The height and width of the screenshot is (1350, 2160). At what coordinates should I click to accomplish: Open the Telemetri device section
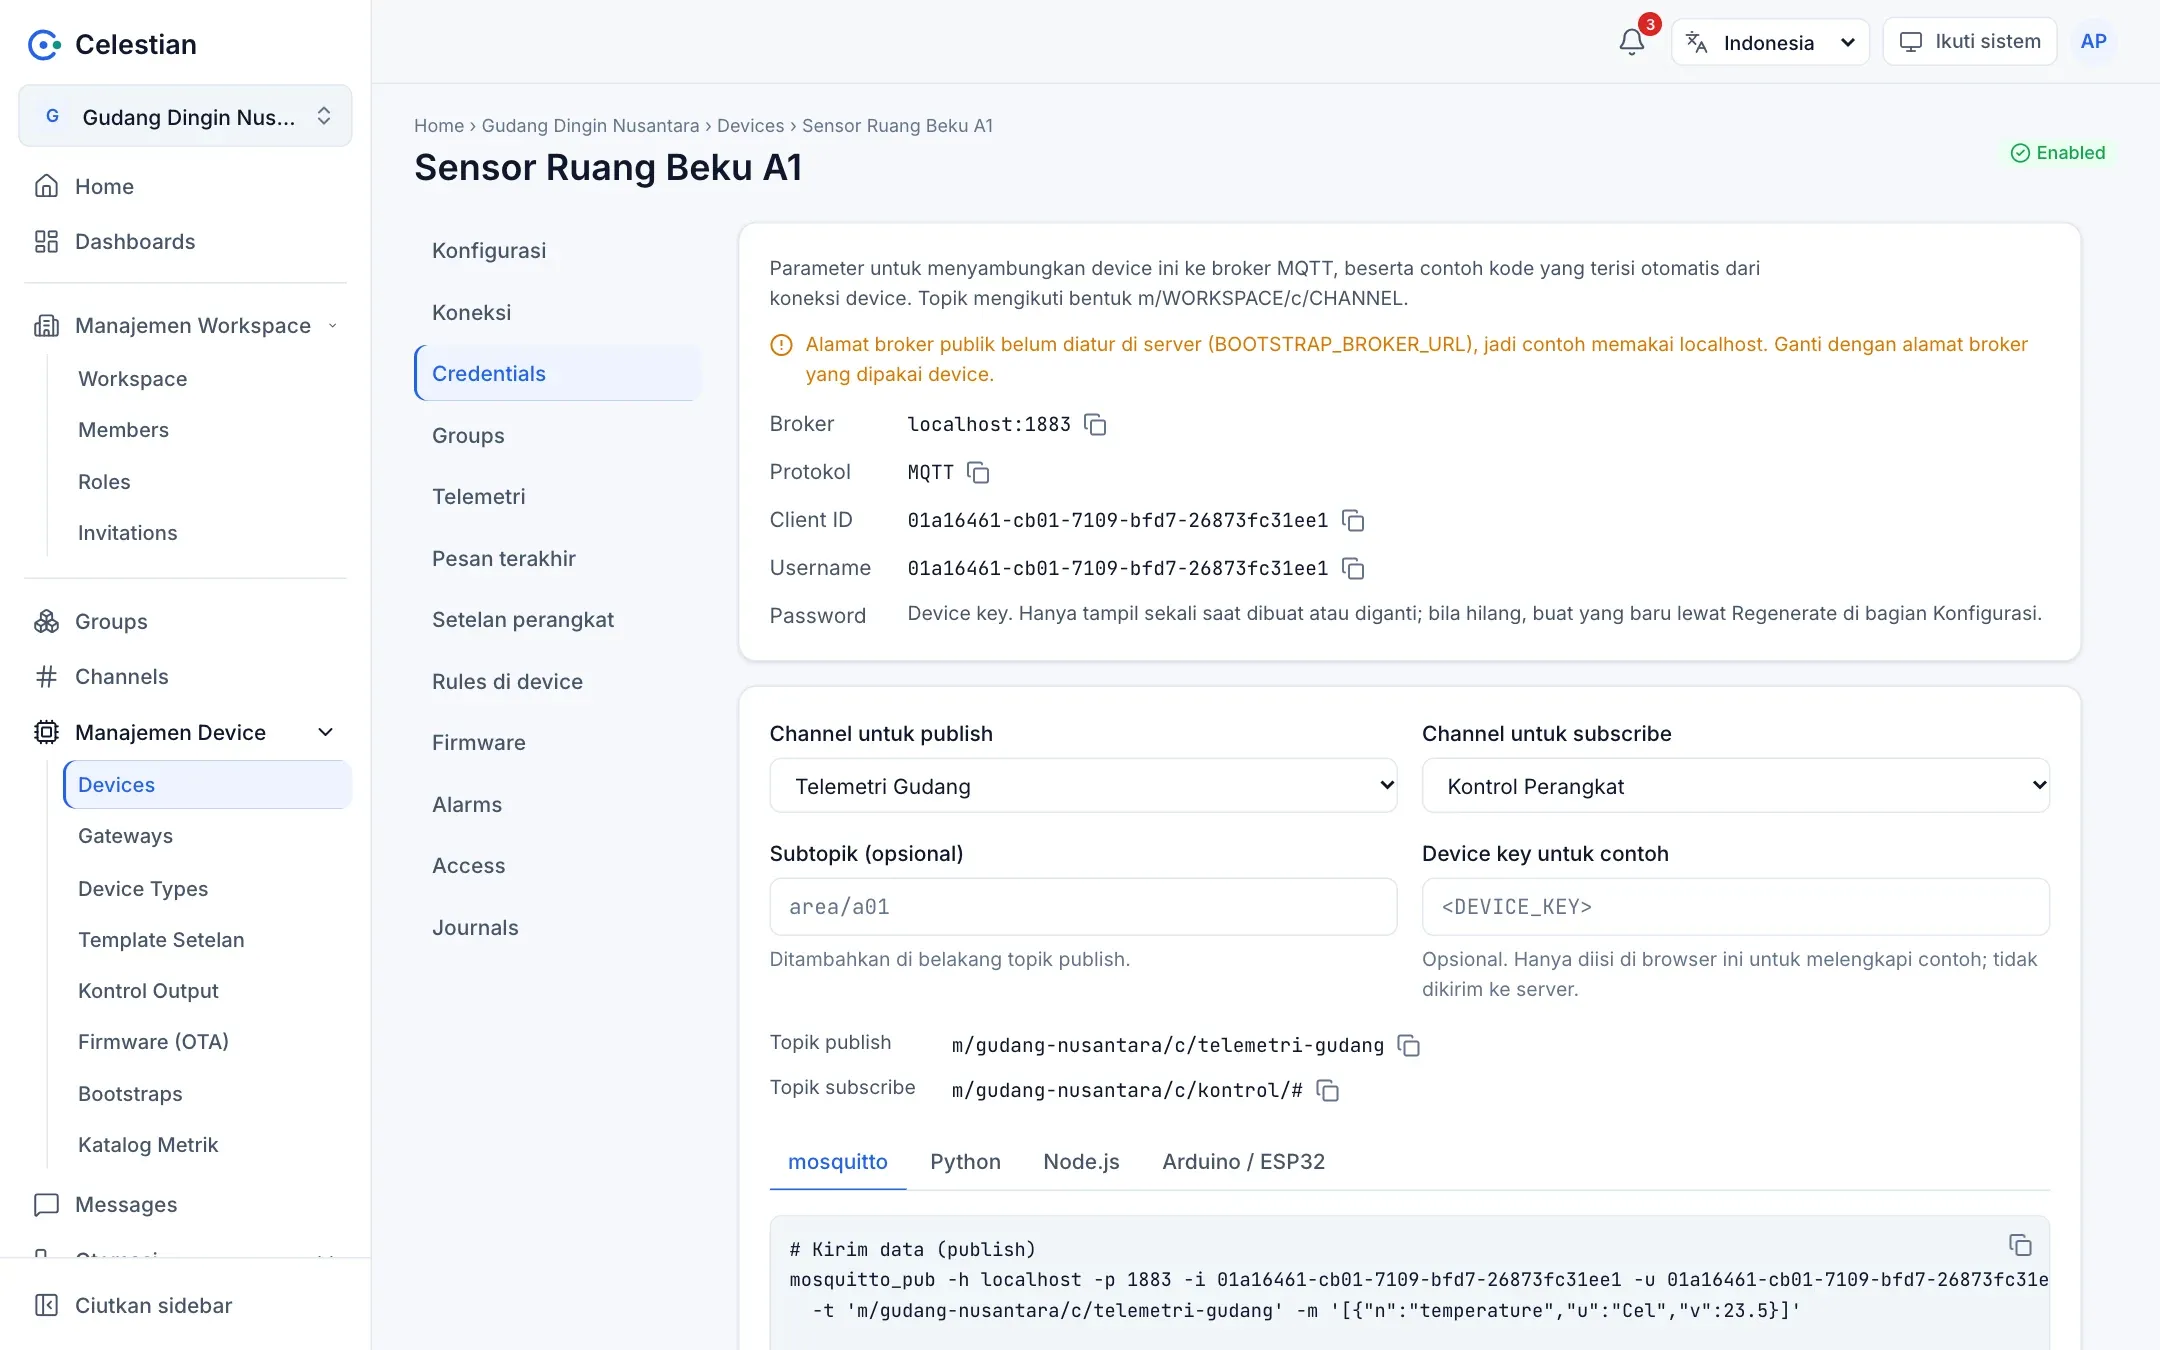tap(558, 496)
